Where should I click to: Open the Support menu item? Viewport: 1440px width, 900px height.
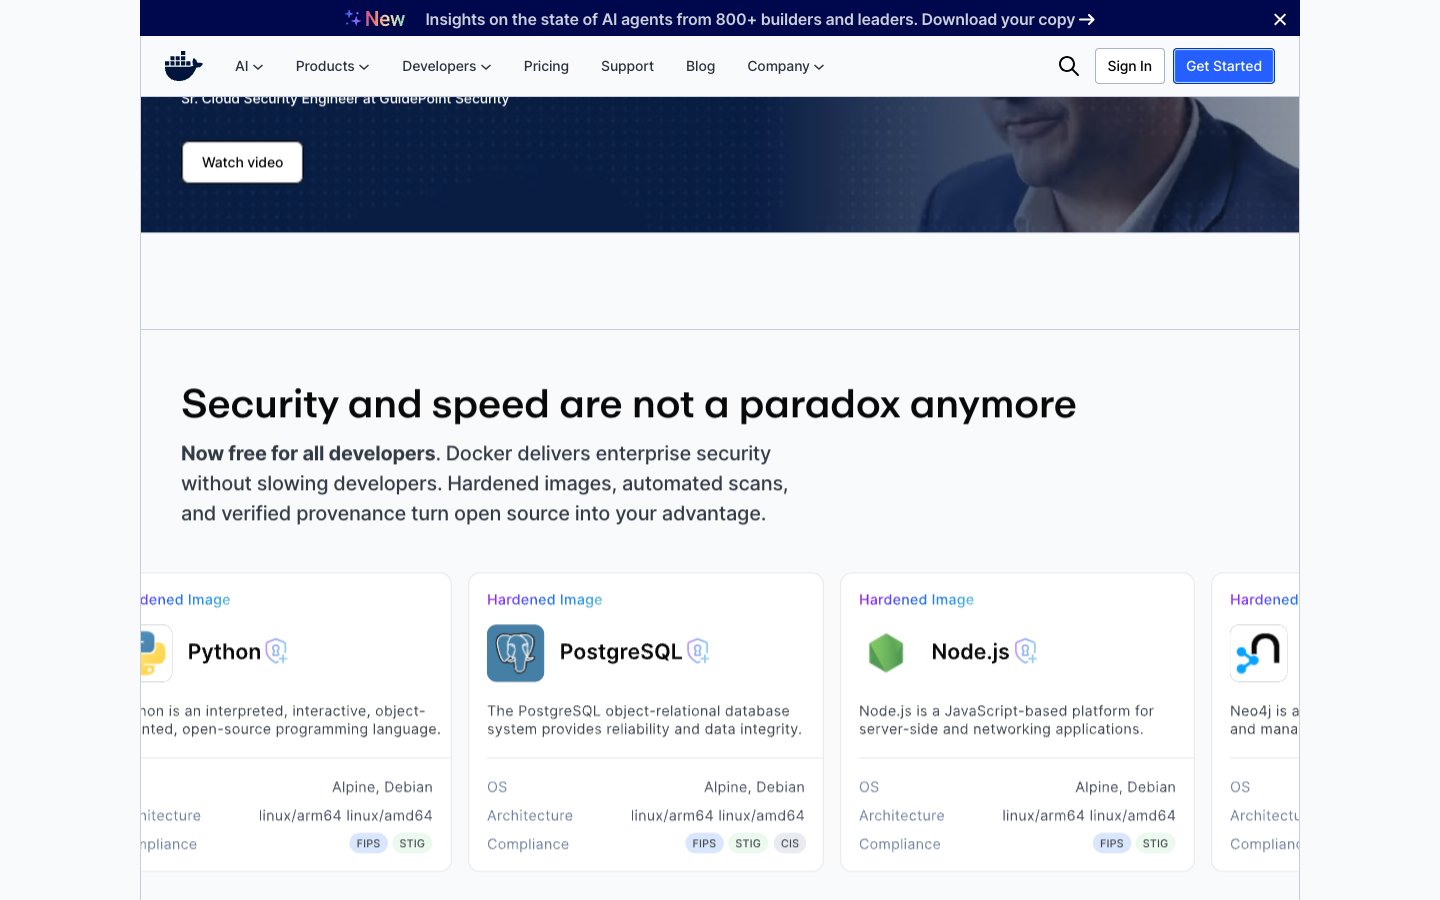pyautogui.click(x=627, y=66)
